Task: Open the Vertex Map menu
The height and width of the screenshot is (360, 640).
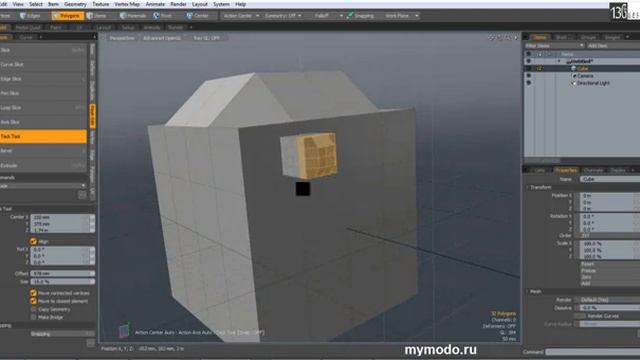Action: coord(127,4)
